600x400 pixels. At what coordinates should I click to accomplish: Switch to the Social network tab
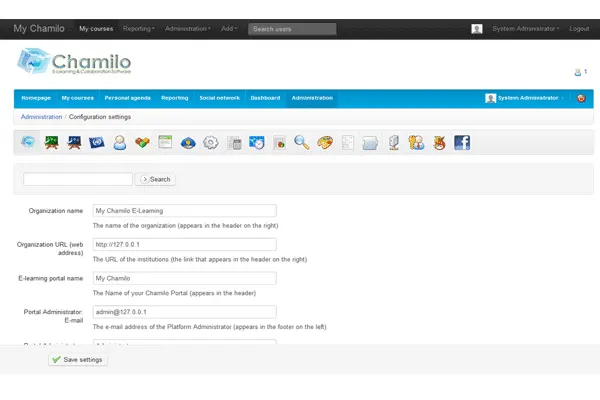point(219,98)
